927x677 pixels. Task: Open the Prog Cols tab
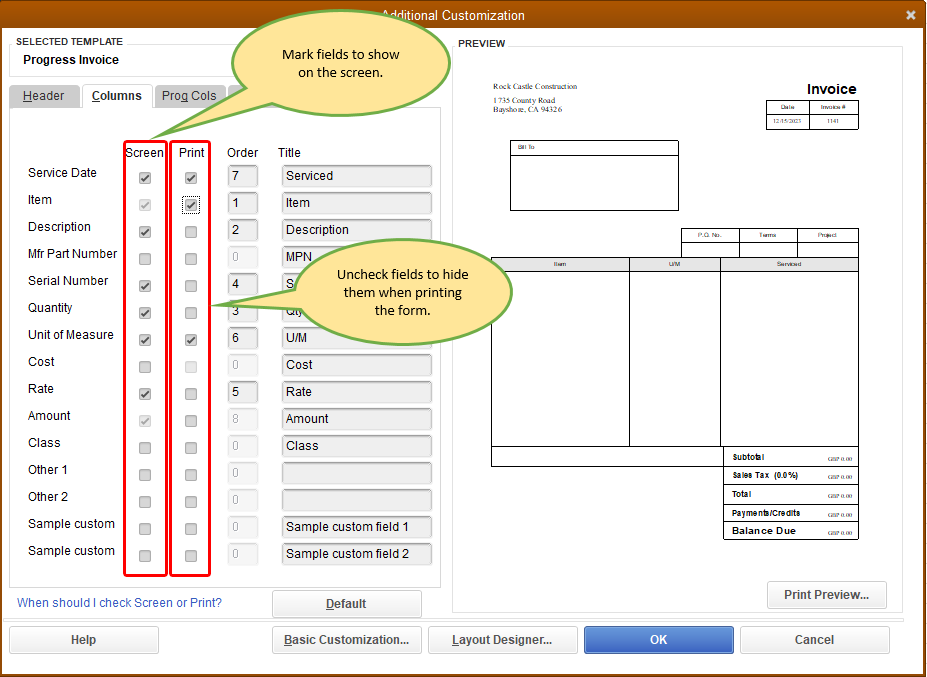pyautogui.click(x=189, y=96)
